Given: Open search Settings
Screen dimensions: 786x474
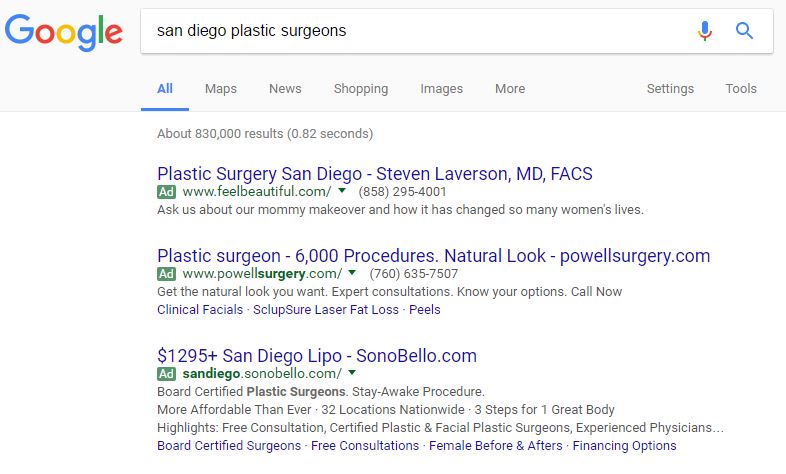Looking at the screenshot, I should tap(670, 89).
